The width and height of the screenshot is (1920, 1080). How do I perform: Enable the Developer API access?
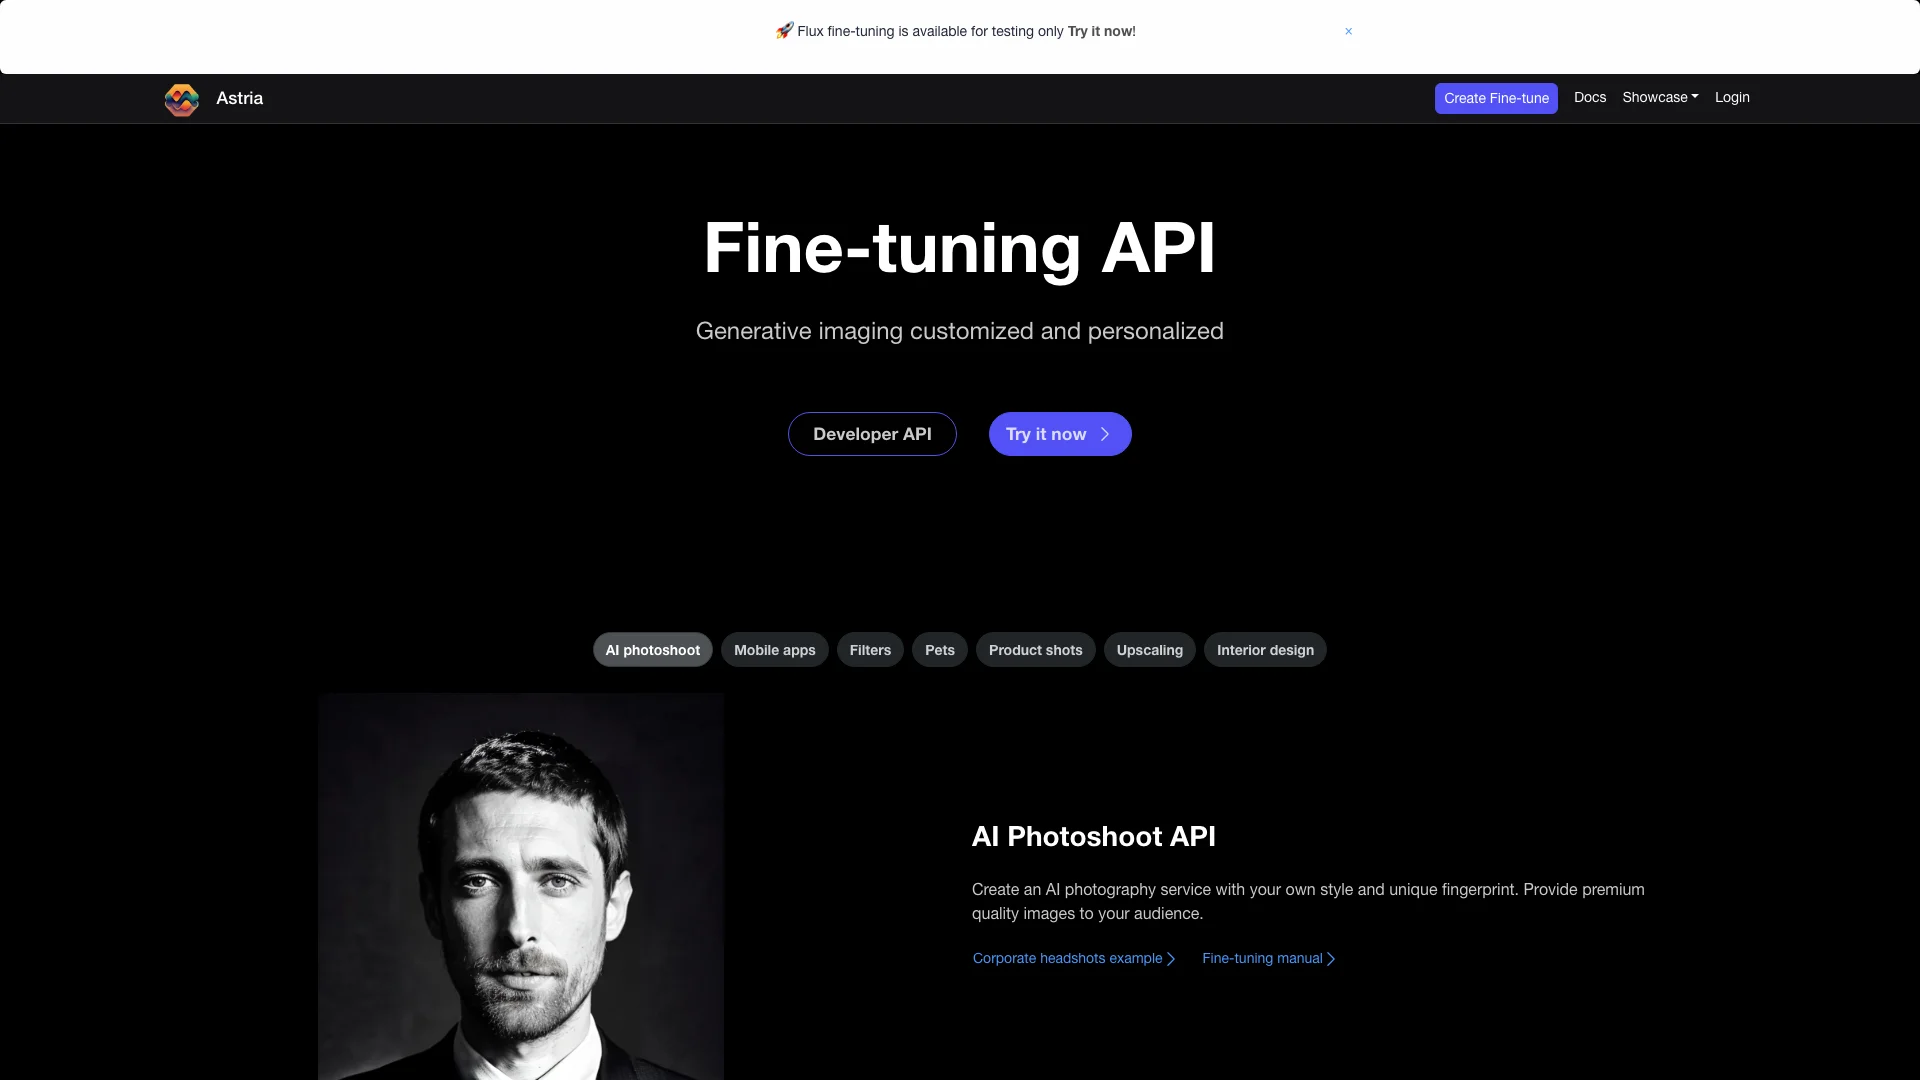click(872, 433)
